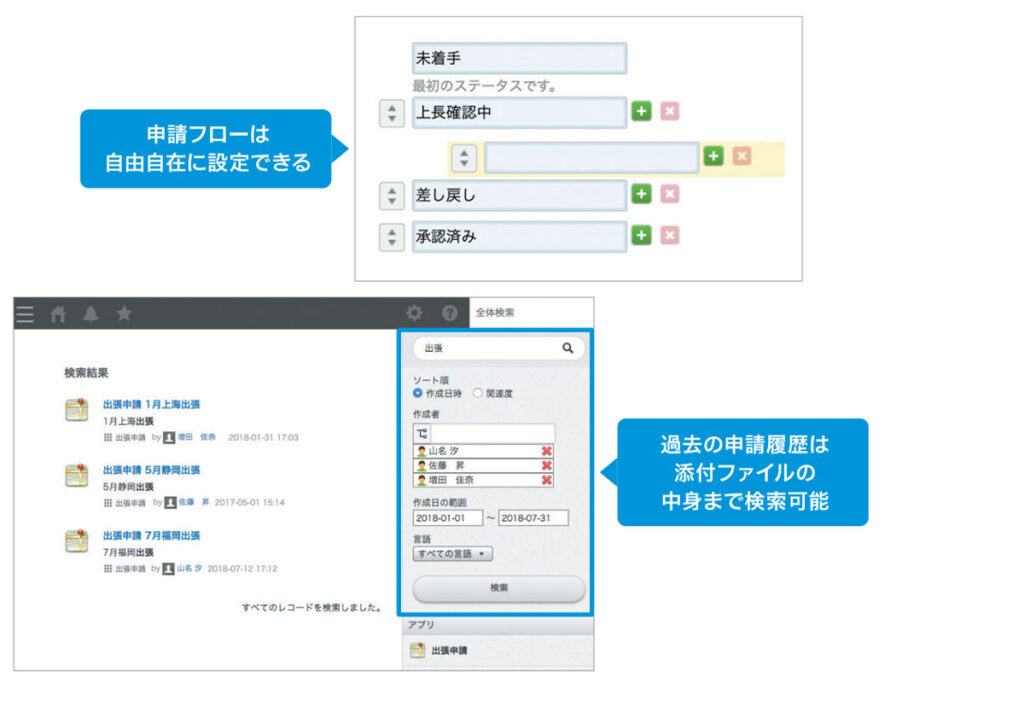
Task: Click the green plus beside 承認済み status
Action: [641, 237]
